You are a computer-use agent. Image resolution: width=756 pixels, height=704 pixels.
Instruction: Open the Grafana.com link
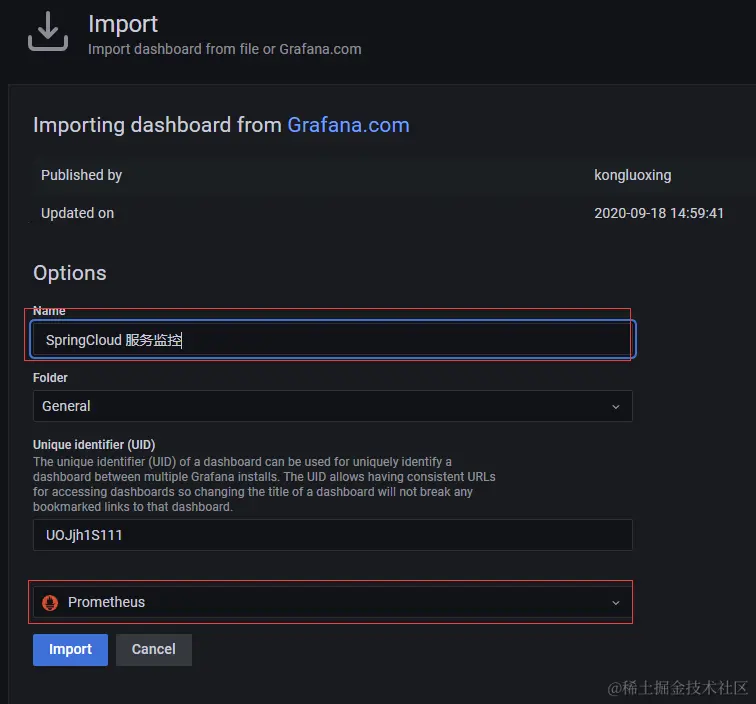(348, 125)
